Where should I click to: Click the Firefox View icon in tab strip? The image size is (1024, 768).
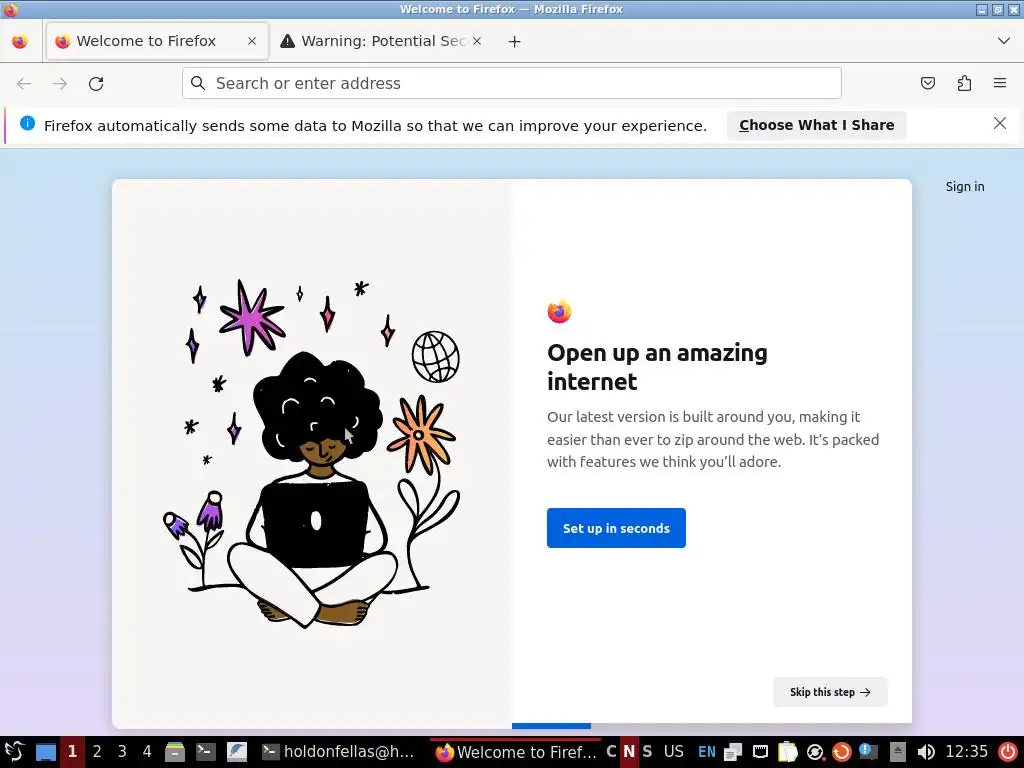coord(20,41)
